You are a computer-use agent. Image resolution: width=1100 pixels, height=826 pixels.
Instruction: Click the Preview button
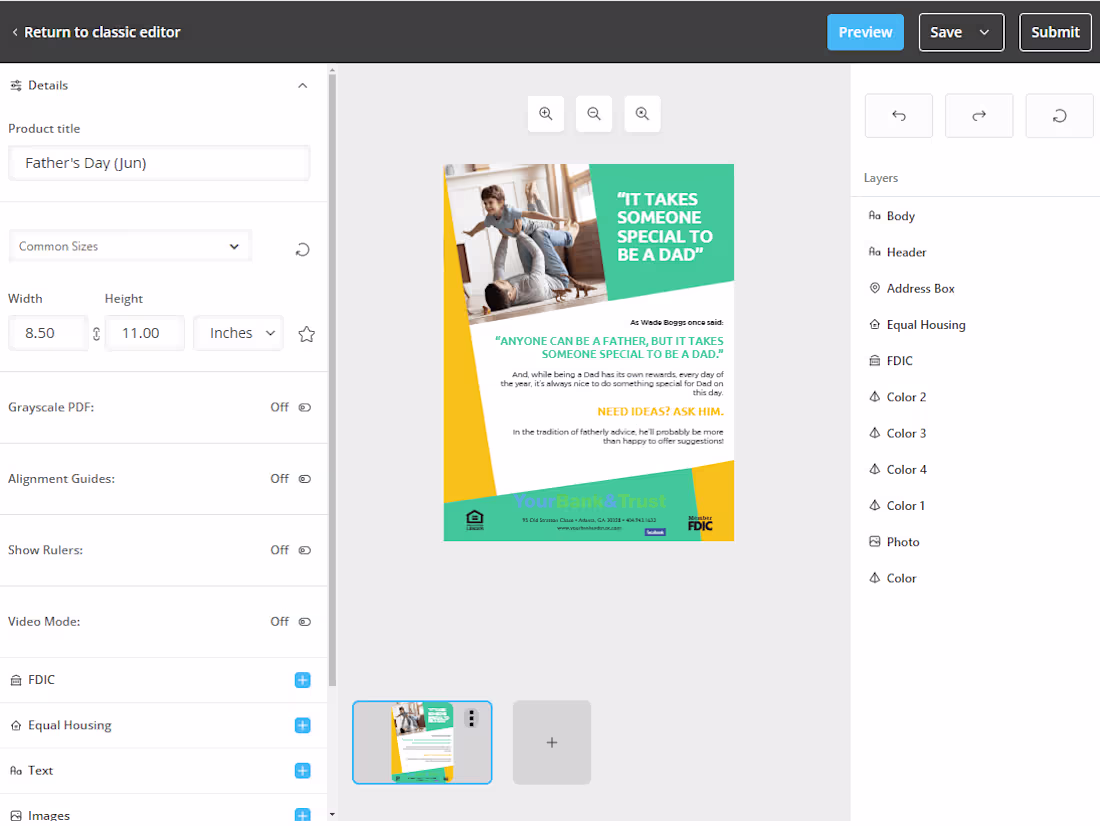[x=865, y=32]
